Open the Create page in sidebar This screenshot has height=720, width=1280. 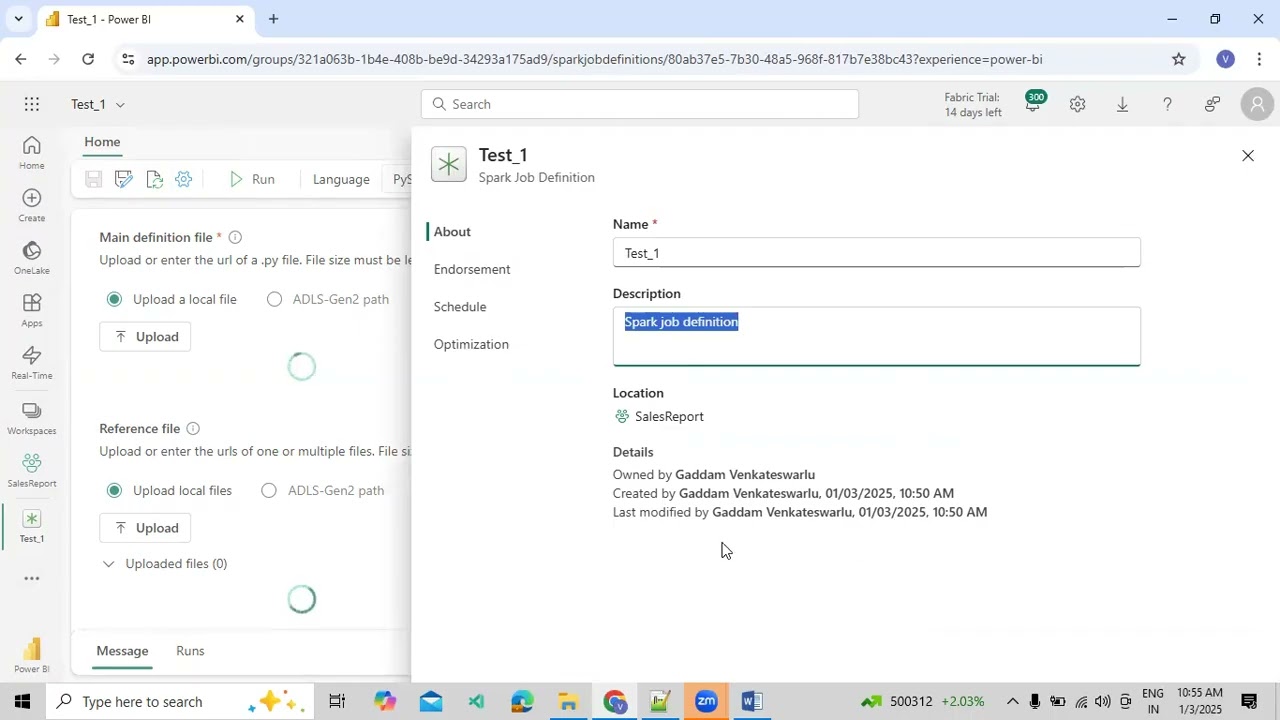click(x=32, y=206)
